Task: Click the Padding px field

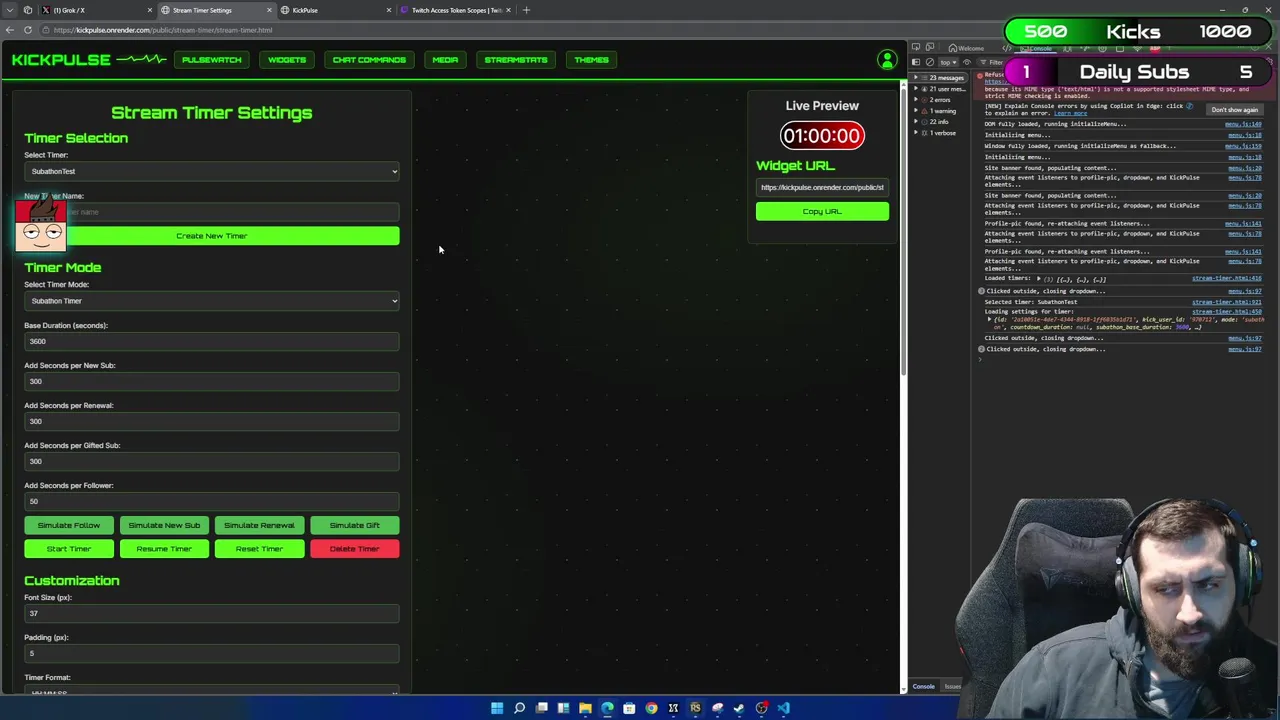Action: (x=211, y=654)
